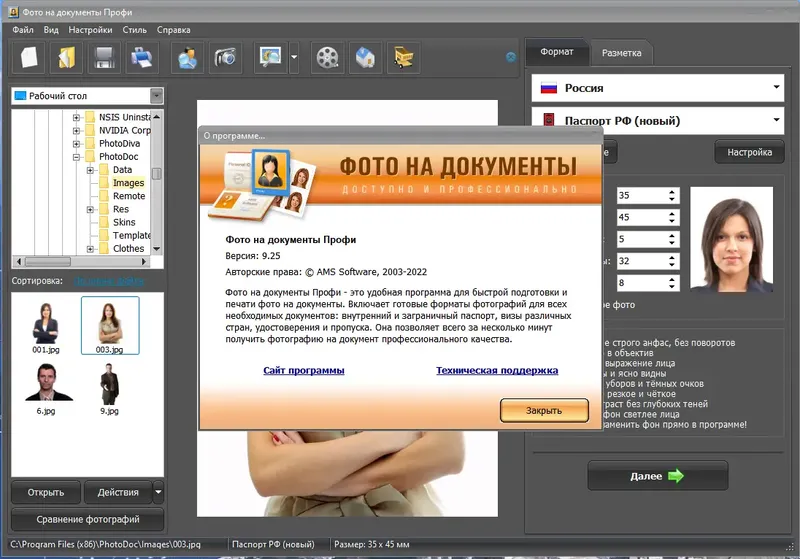Screen dimensions: 800x559
Task: Click the image viewer monitor icon
Action: pyautogui.click(x=270, y=58)
